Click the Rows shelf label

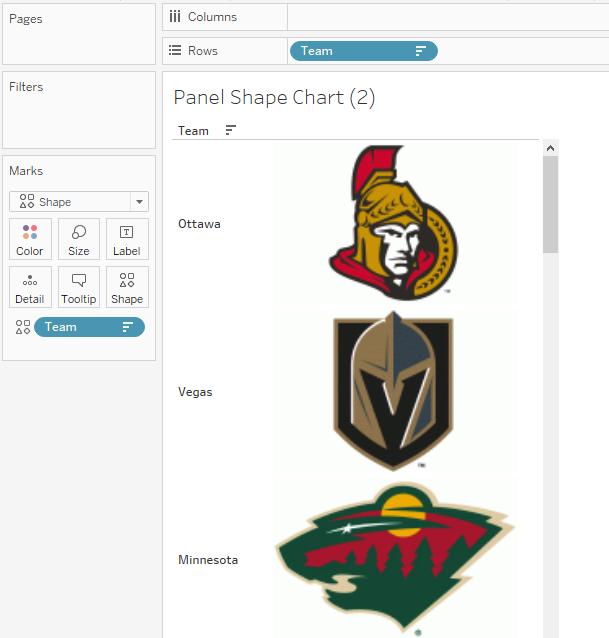pos(203,51)
